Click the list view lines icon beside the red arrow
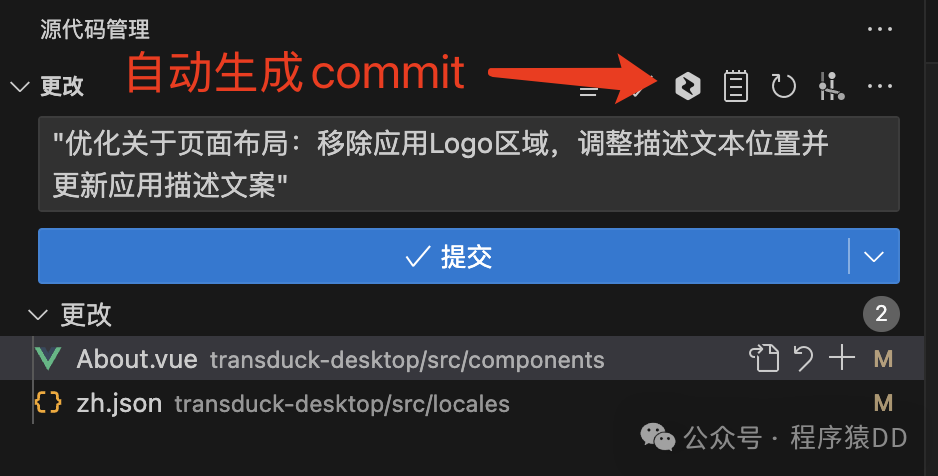This screenshot has width=938, height=476. pyautogui.click(x=589, y=90)
